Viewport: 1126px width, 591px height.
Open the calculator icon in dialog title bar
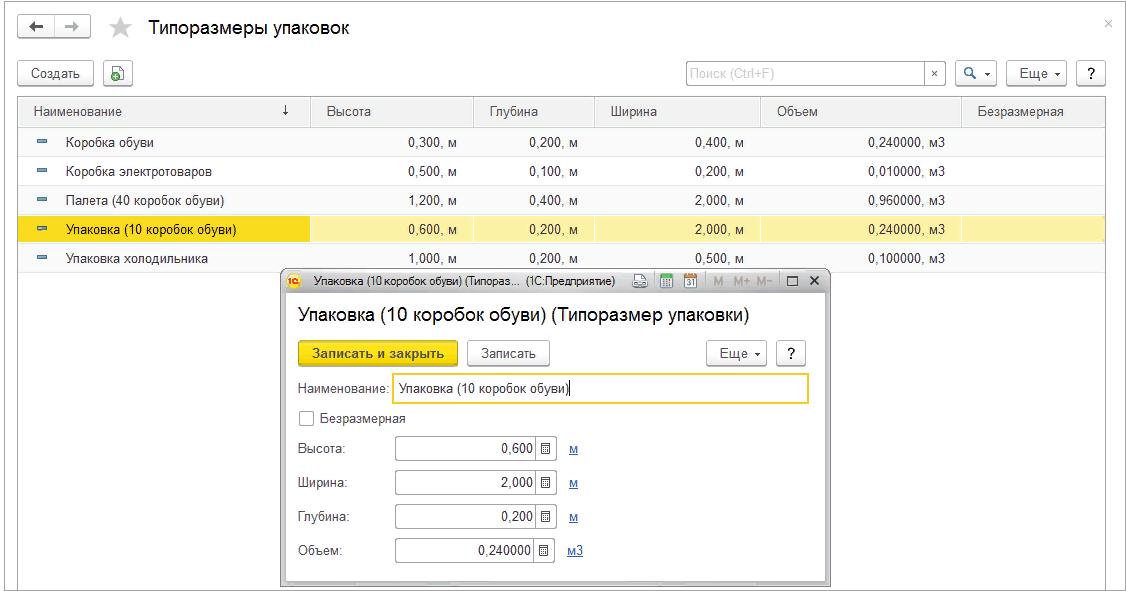click(x=666, y=281)
